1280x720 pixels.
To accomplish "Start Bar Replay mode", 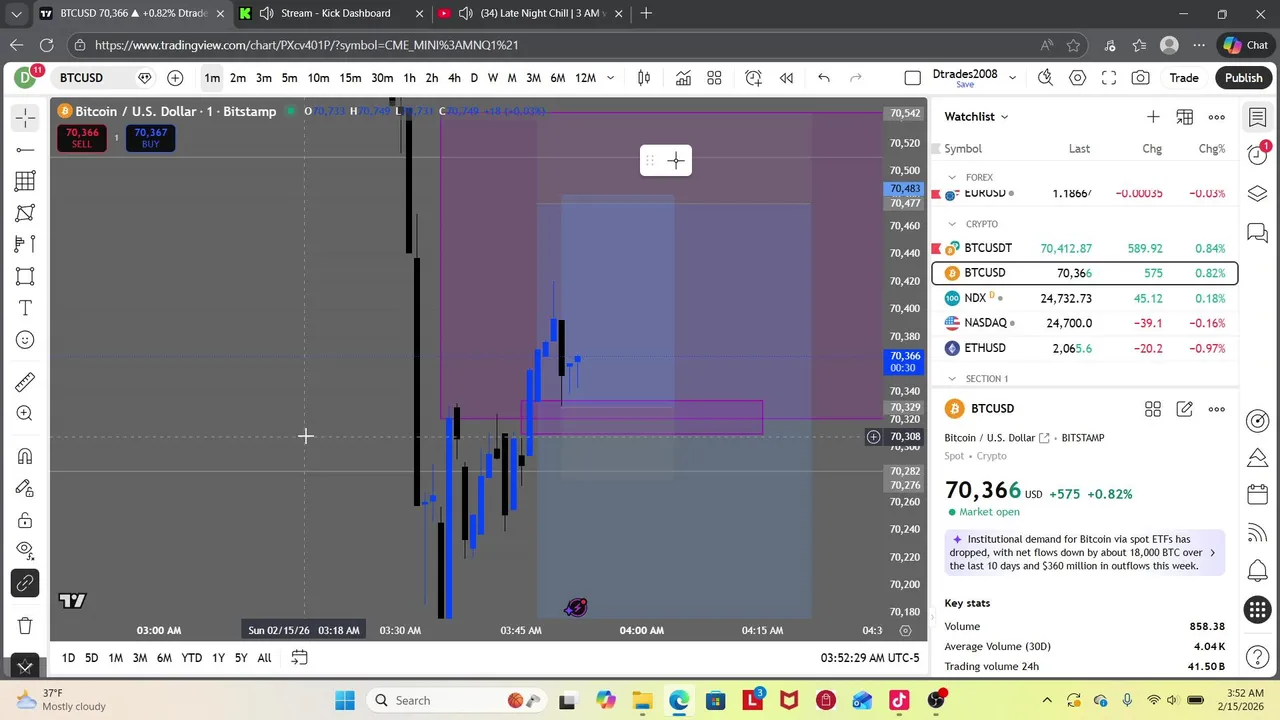I will click(x=787, y=78).
